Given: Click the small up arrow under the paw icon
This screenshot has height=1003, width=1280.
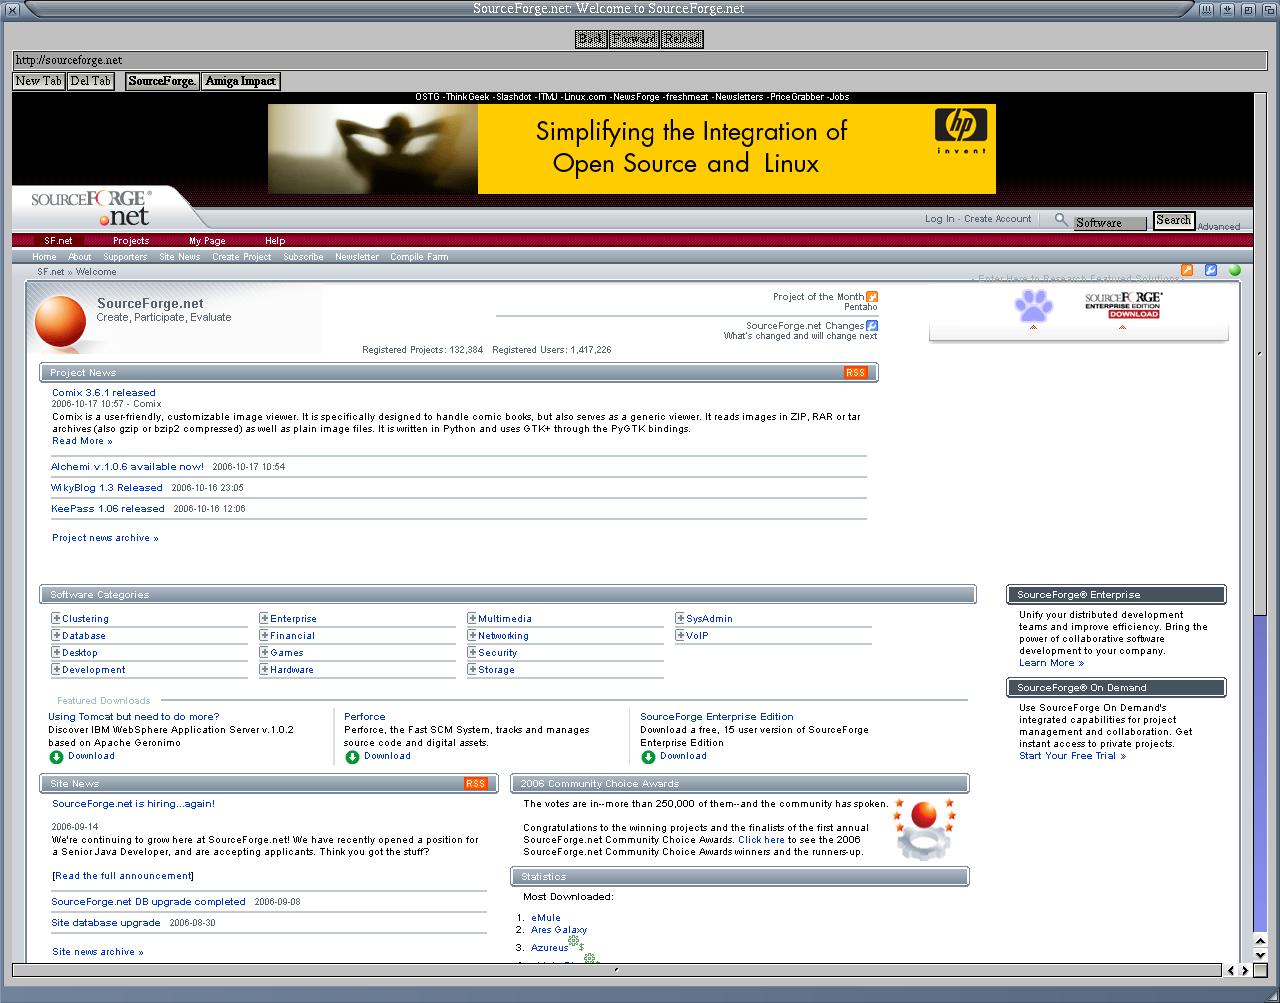Looking at the screenshot, I should 1033,328.
